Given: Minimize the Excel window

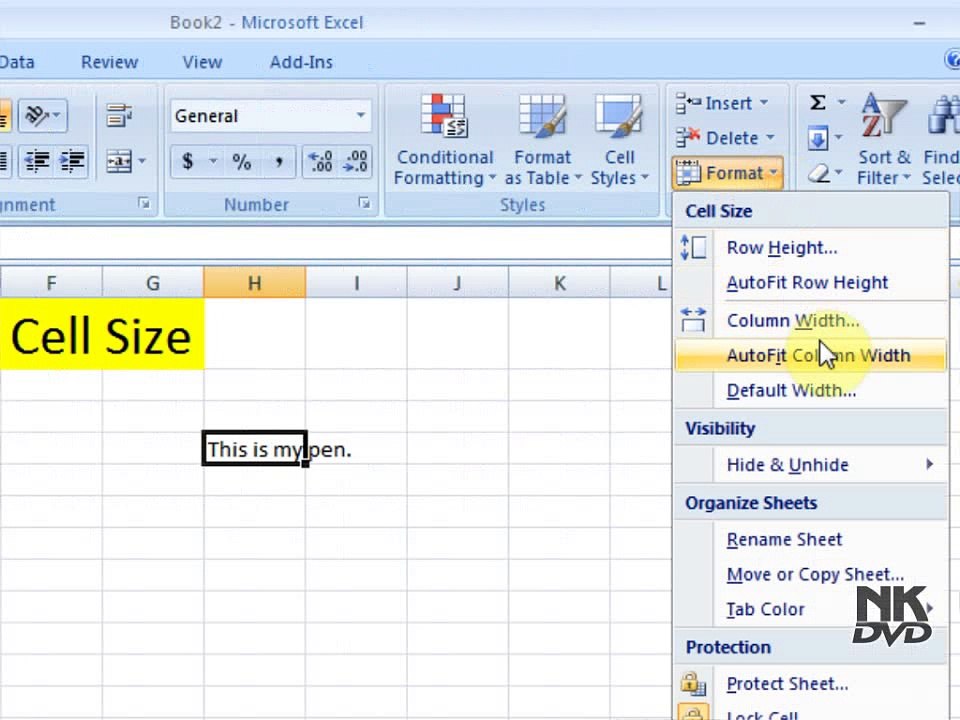Looking at the screenshot, I should pos(919,23).
